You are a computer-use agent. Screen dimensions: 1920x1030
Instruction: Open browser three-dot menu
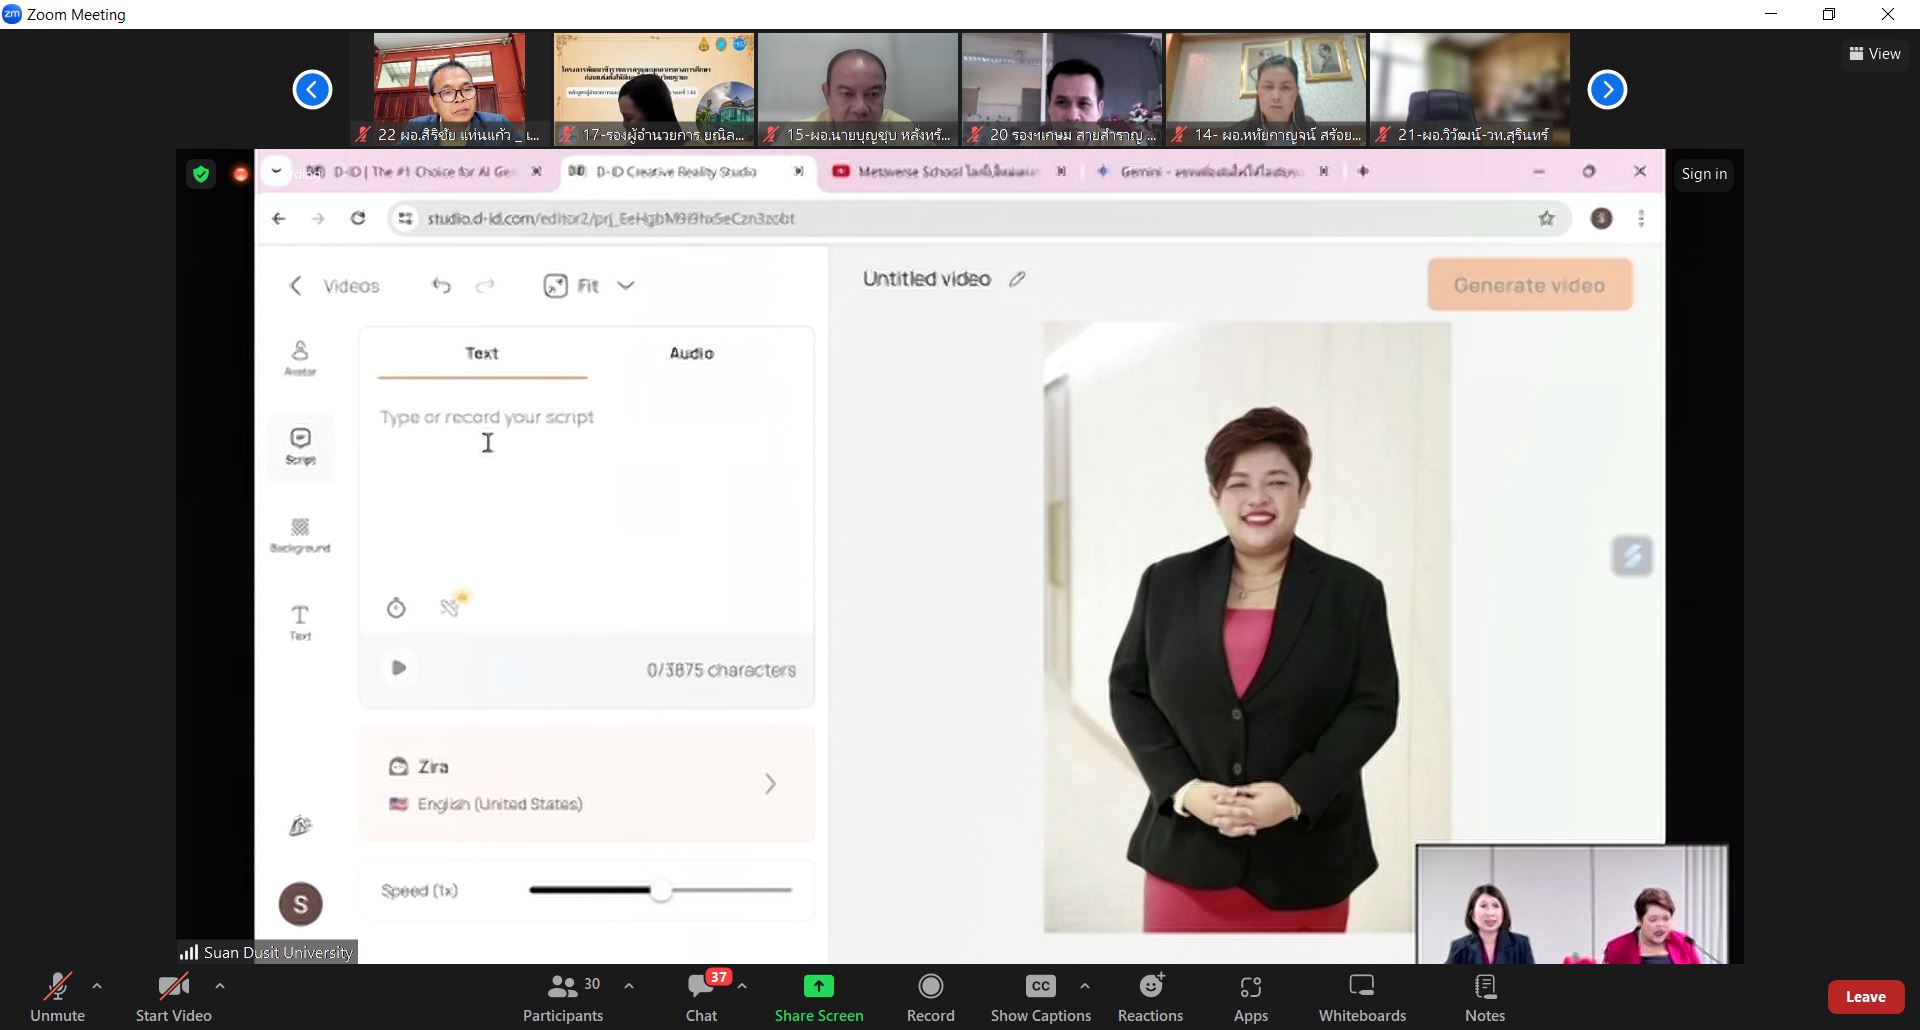(1641, 218)
